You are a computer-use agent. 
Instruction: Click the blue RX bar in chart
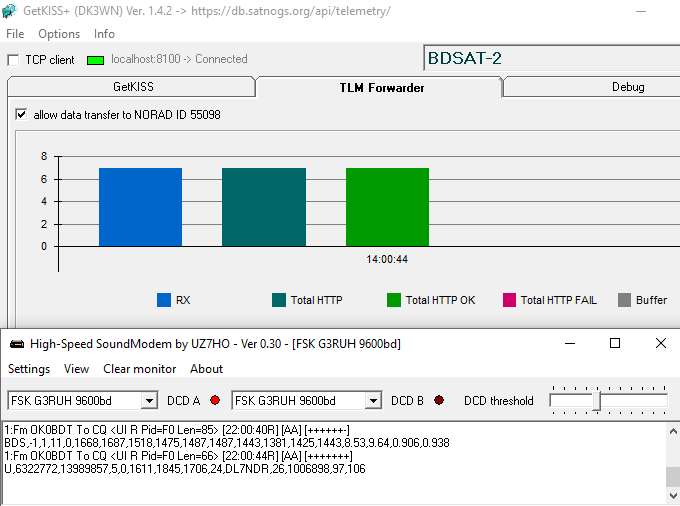pyautogui.click(x=141, y=207)
